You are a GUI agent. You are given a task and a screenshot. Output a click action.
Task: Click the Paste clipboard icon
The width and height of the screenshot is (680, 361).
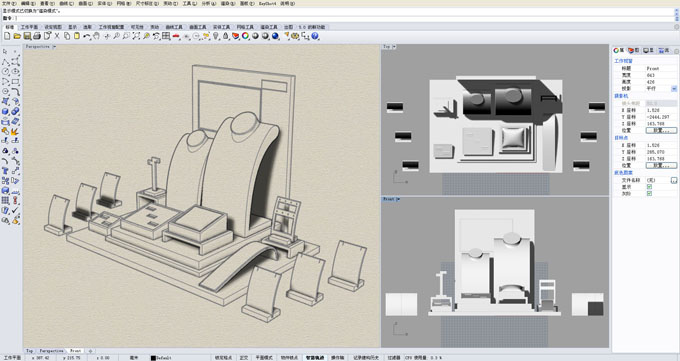[x=77, y=36]
